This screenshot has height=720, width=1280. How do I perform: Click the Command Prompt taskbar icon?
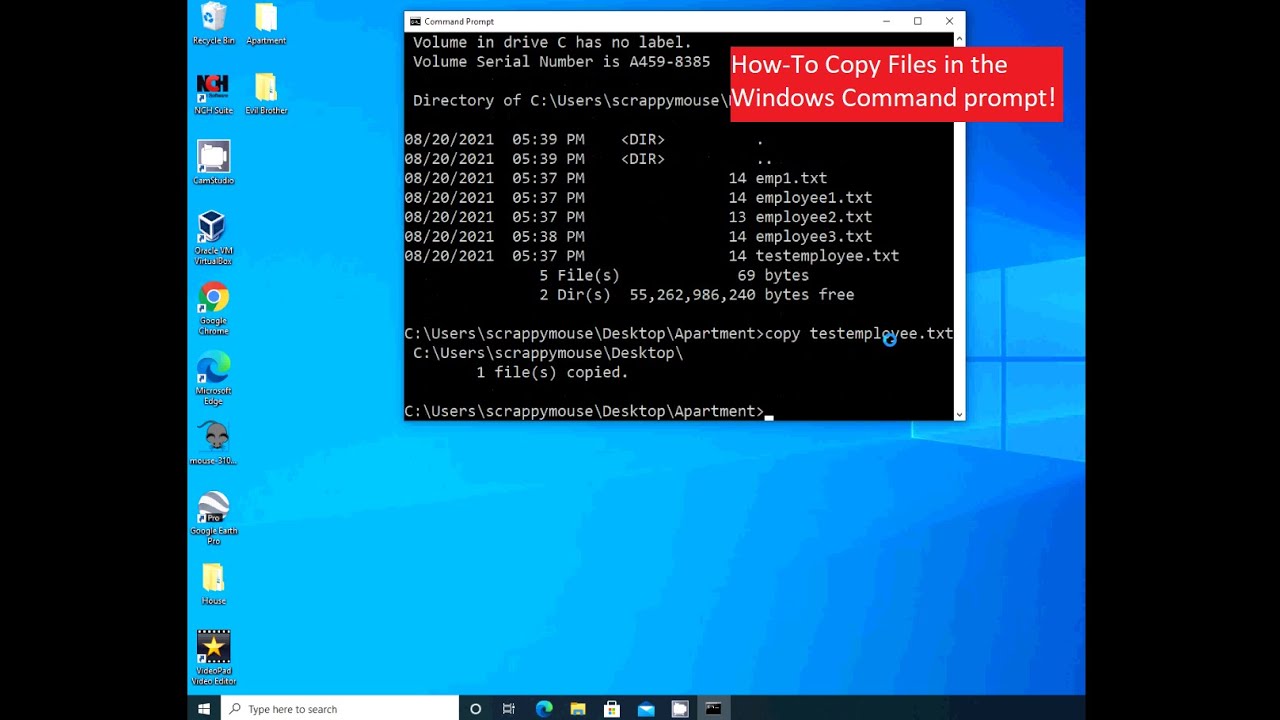[x=713, y=709]
